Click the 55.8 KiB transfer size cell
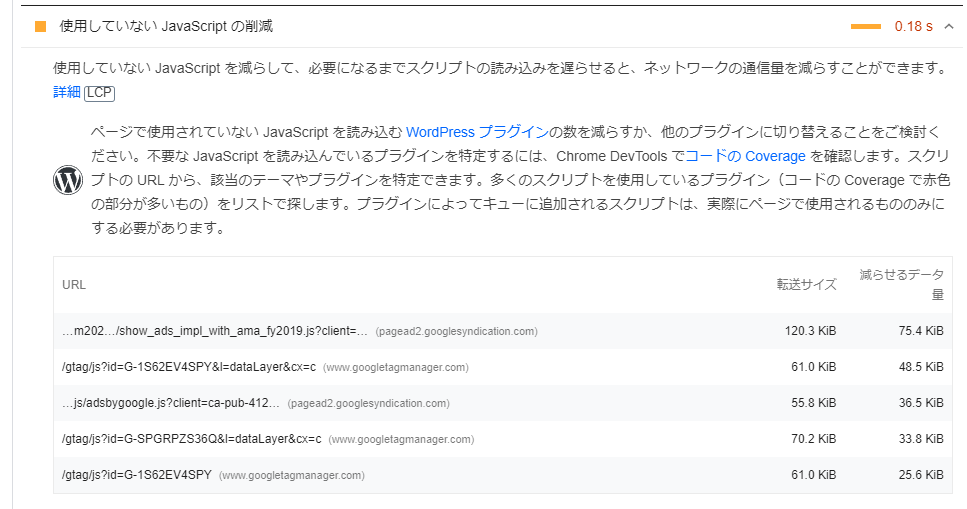Image resolution: width=967 pixels, height=509 pixels. click(x=813, y=403)
